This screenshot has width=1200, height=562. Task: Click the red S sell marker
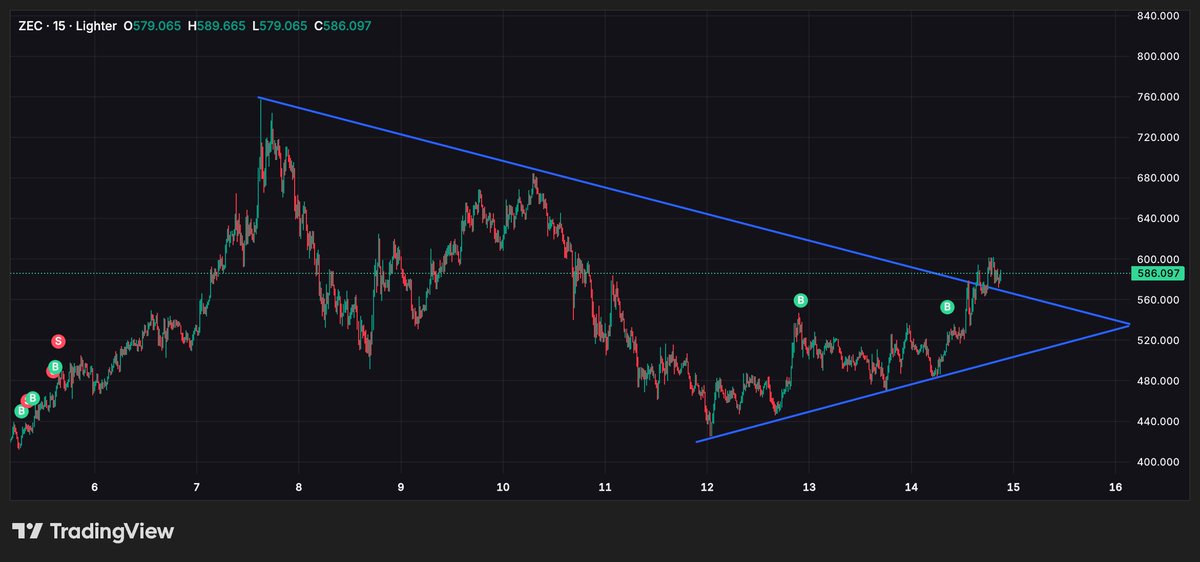point(58,341)
